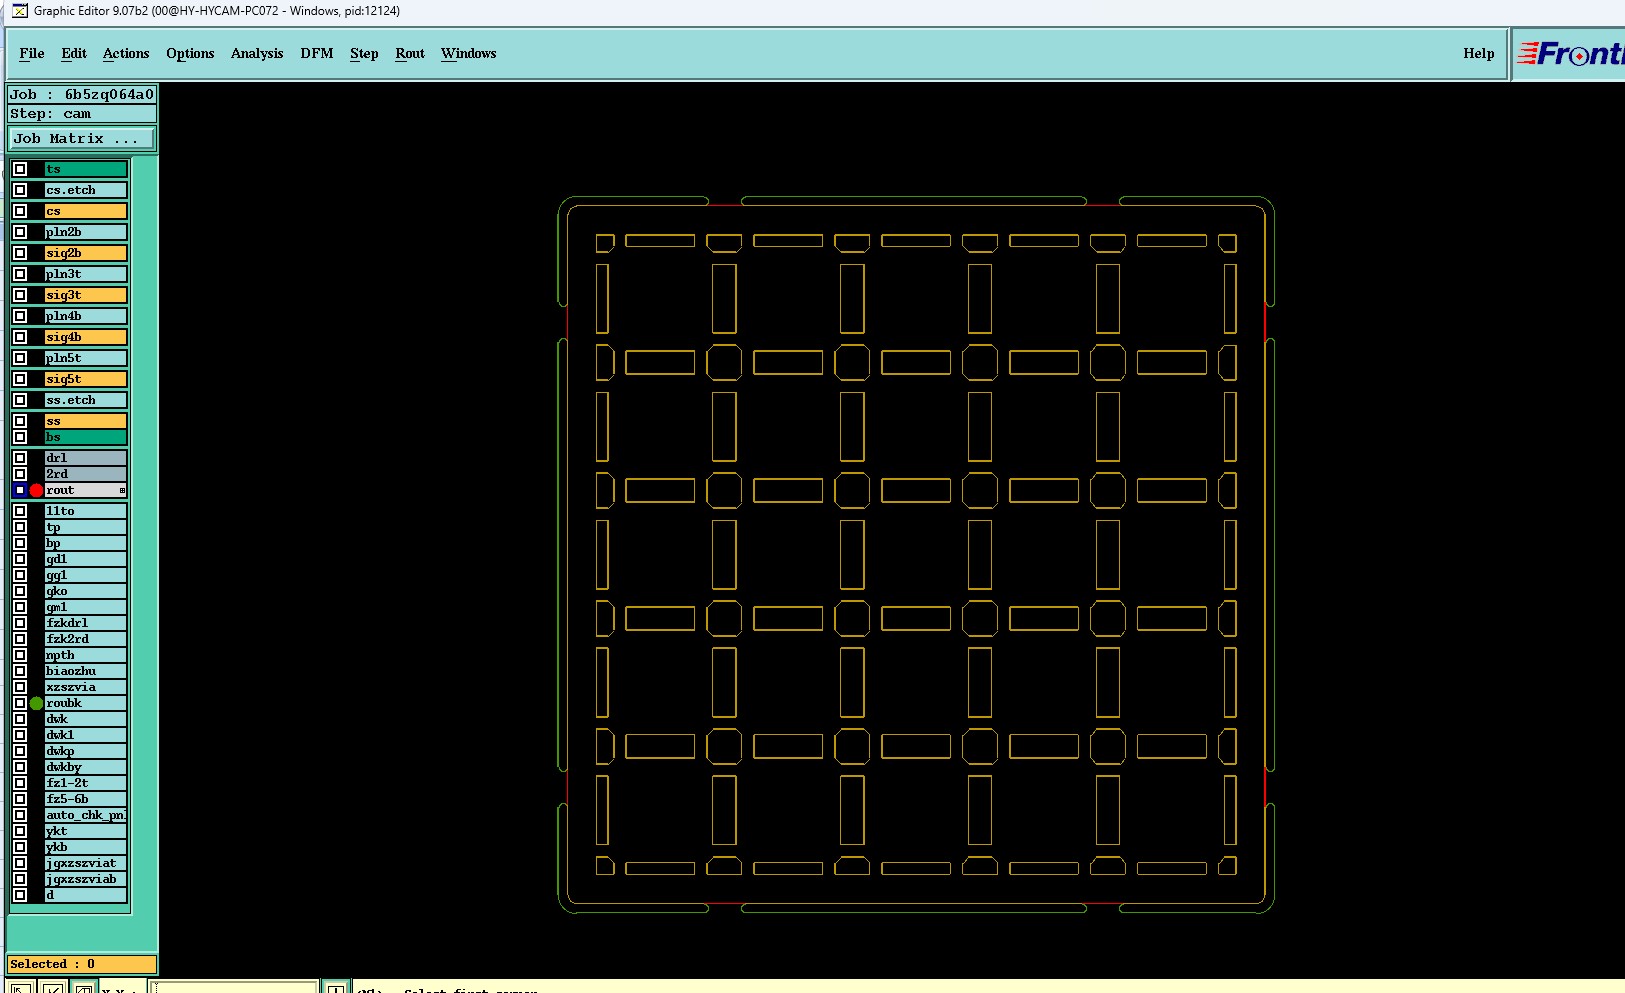Select the tp layer name
Image resolution: width=1625 pixels, height=993 pixels.
[x=86, y=527]
